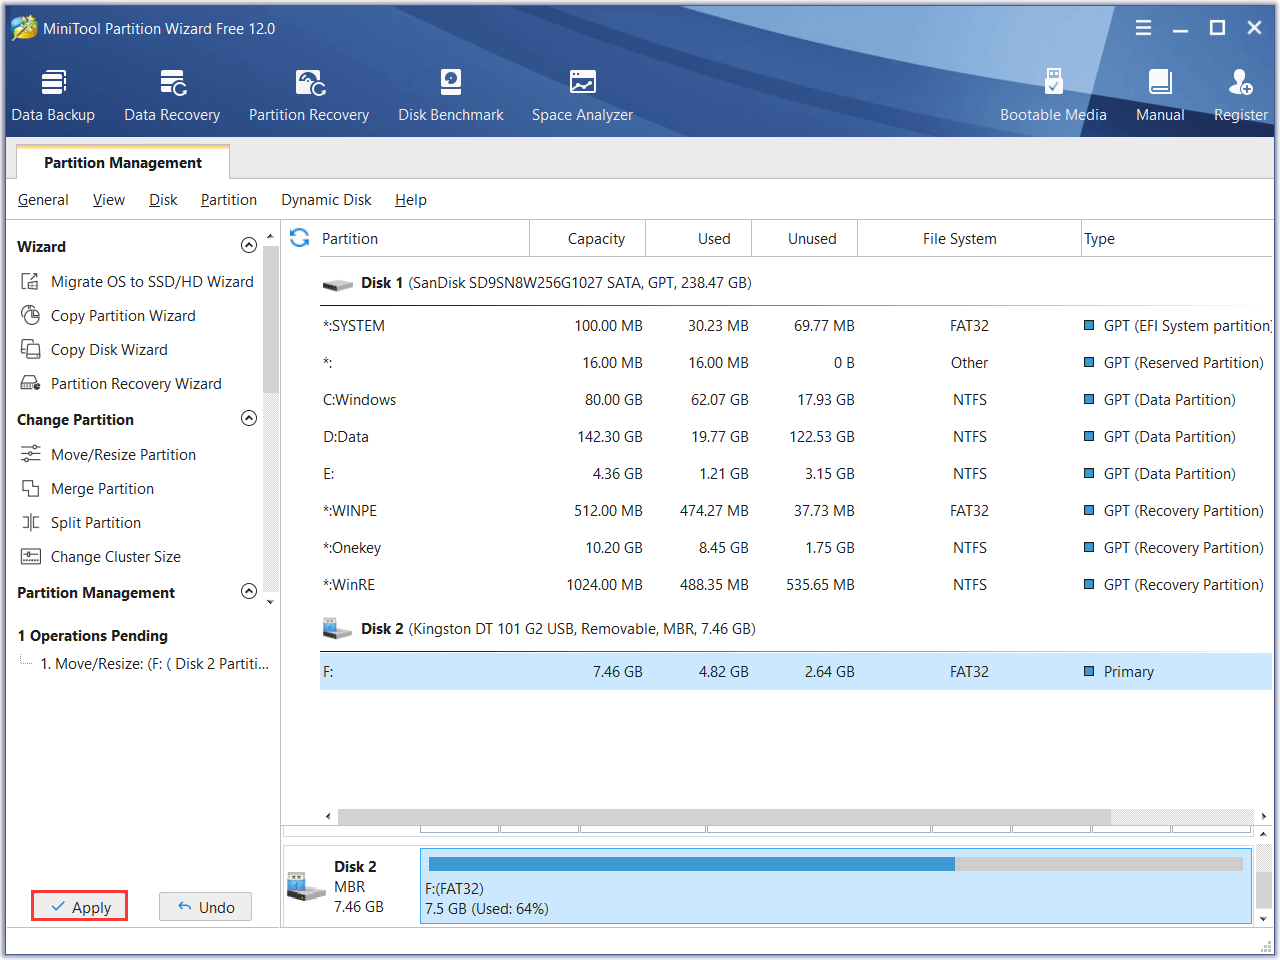Start Disk Benchmark
The image size is (1280, 960).
tap(451, 96)
